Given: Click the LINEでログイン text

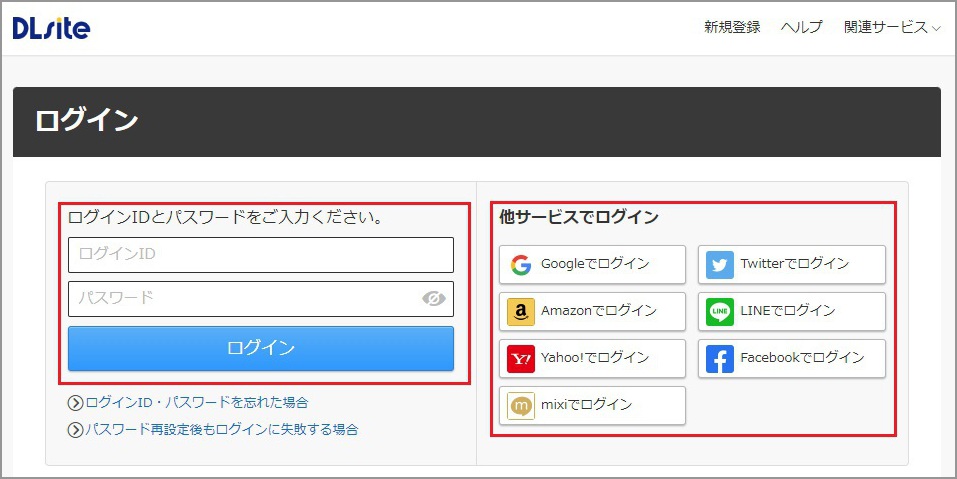Looking at the screenshot, I should tap(788, 311).
